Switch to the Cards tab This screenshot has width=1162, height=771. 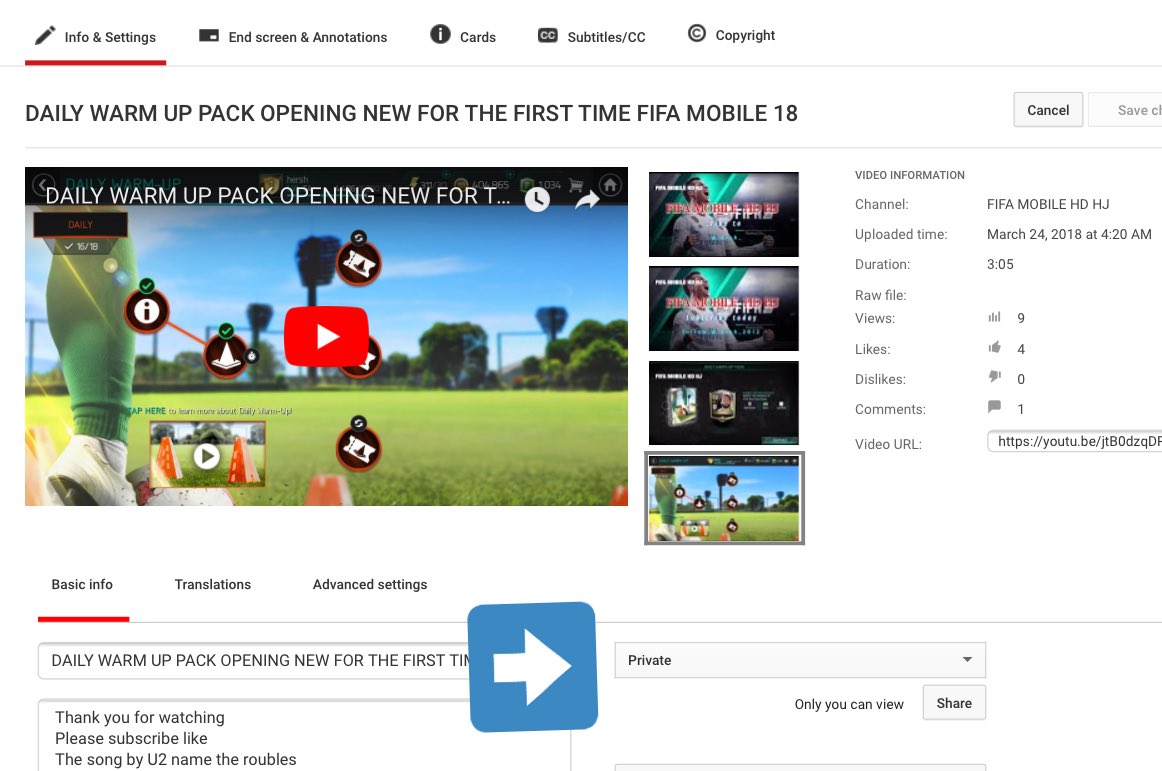point(462,36)
